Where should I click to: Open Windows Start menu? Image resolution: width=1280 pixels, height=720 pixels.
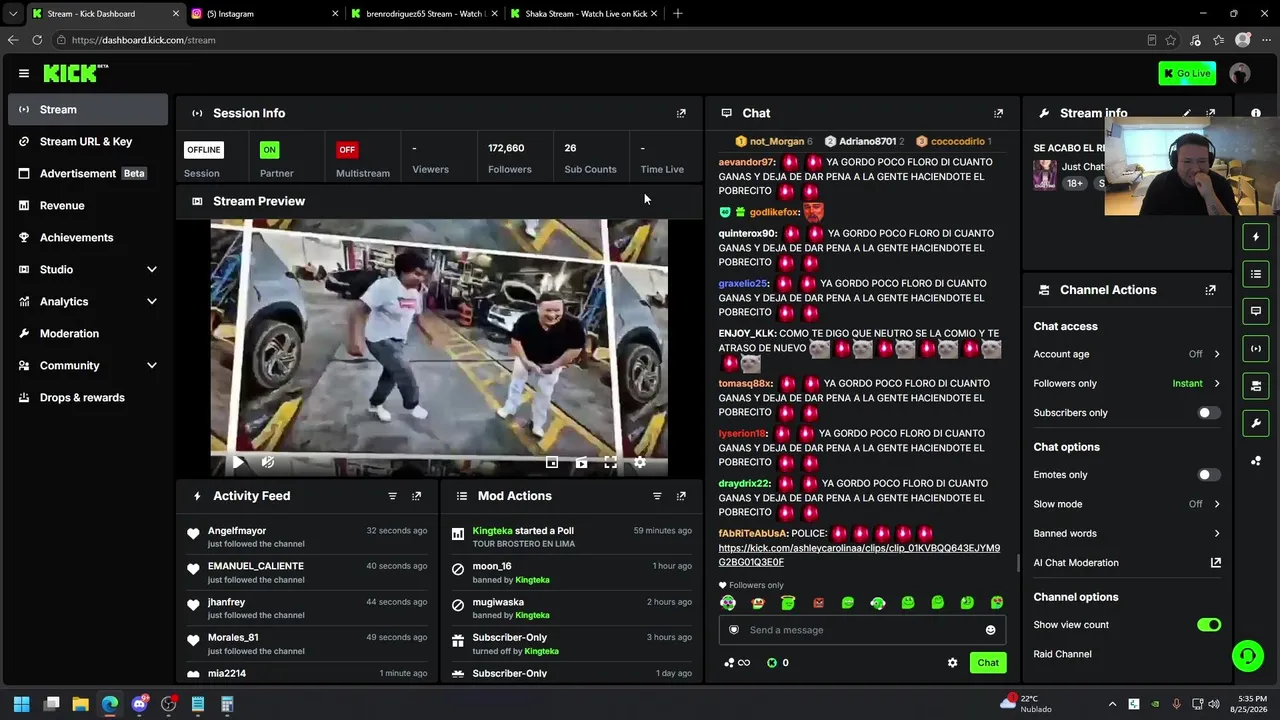pyautogui.click(x=22, y=704)
